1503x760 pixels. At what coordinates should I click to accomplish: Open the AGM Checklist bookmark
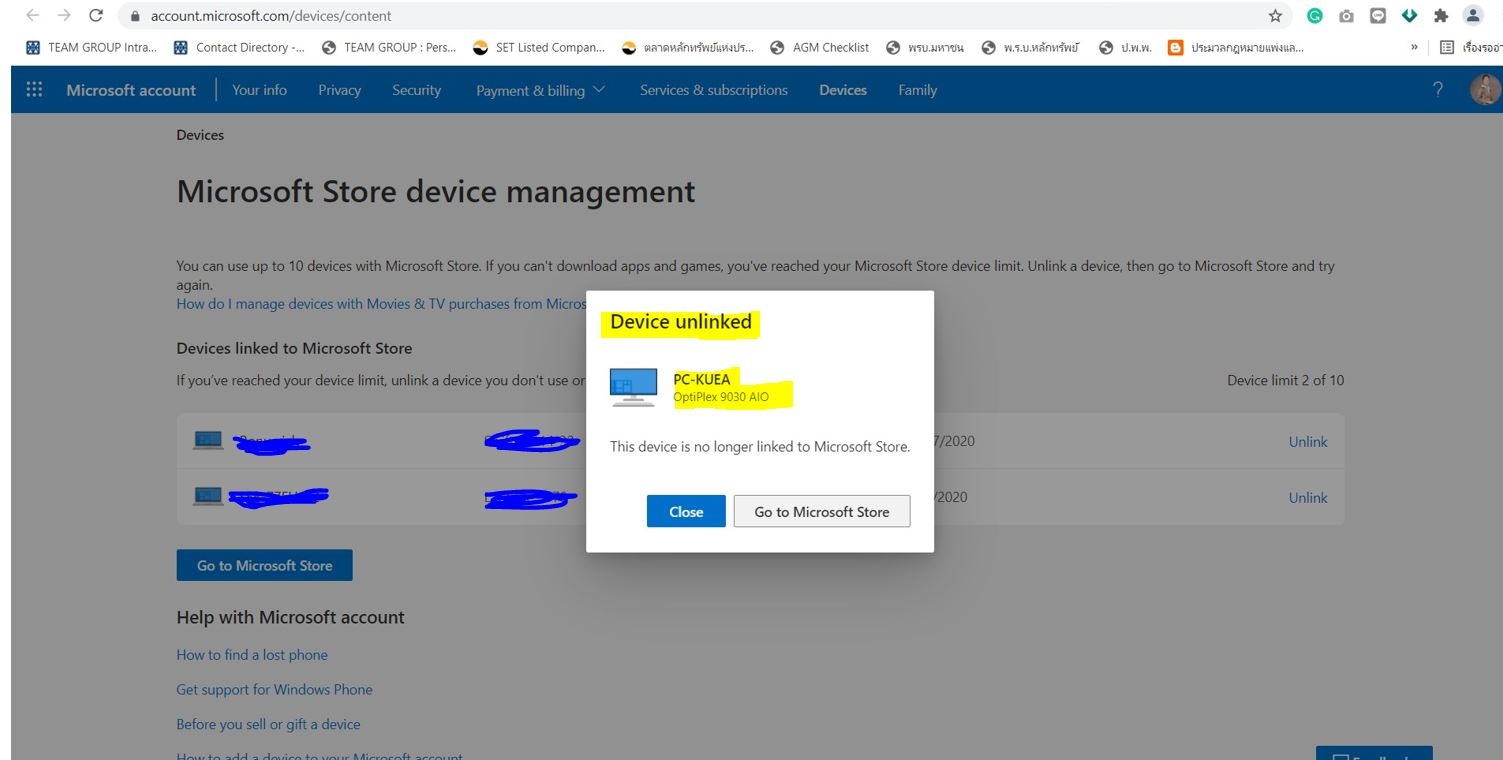(x=819, y=47)
